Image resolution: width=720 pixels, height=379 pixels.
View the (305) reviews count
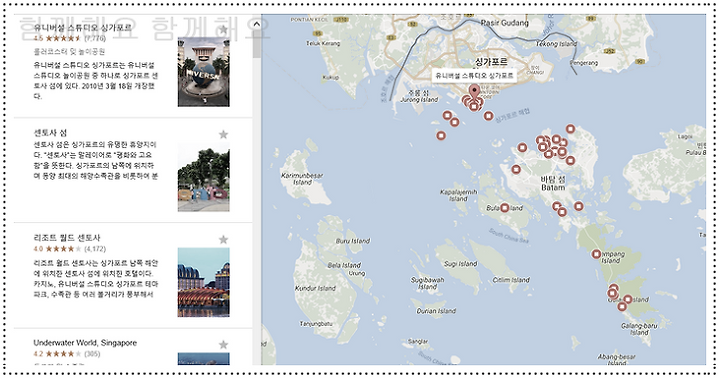[92, 354]
